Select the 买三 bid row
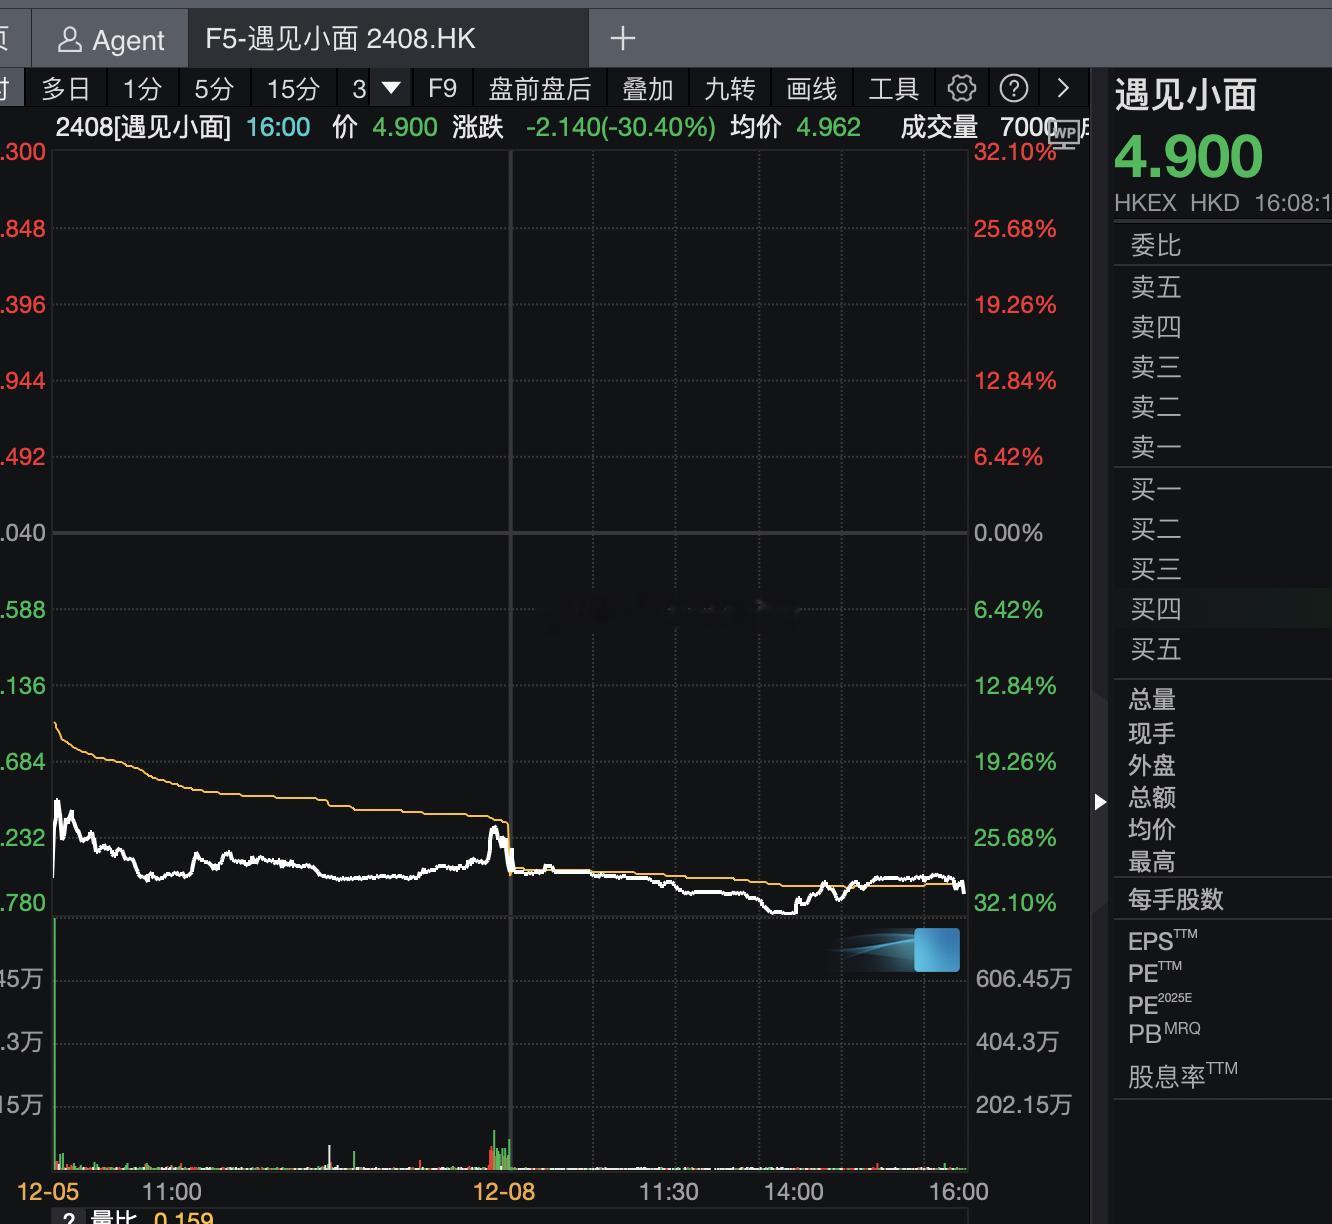The width and height of the screenshot is (1332, 1224). pyautogui.click(x=1223, y=569)
